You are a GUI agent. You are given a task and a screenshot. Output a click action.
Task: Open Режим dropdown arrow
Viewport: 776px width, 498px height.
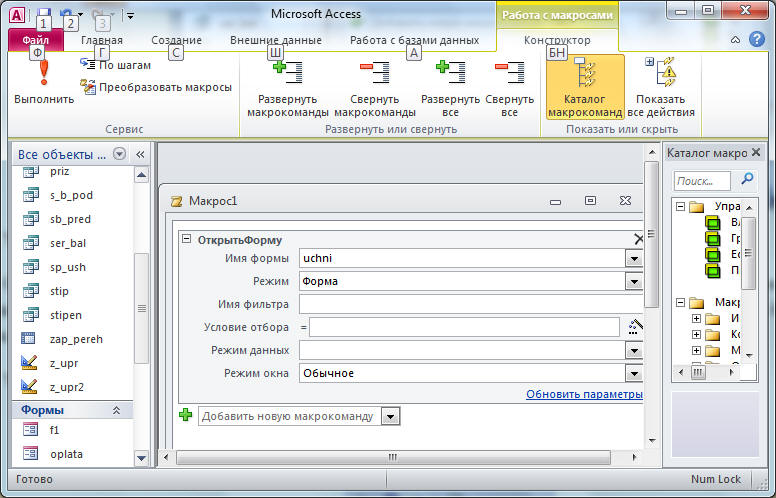tap(634, 282)
